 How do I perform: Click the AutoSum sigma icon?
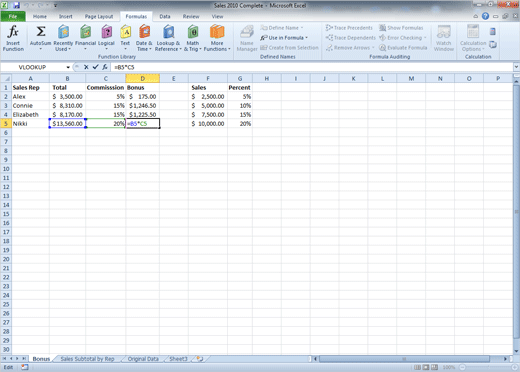[x=41, y=32]
